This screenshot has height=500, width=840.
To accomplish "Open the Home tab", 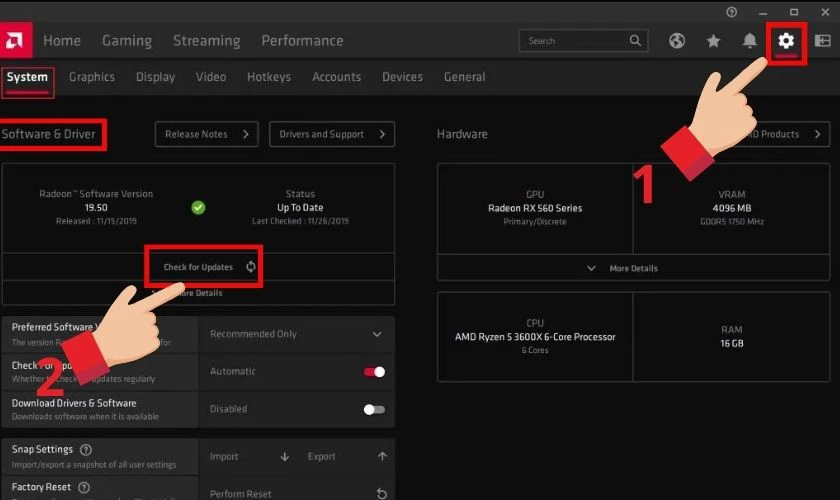I will coord(62,41).
